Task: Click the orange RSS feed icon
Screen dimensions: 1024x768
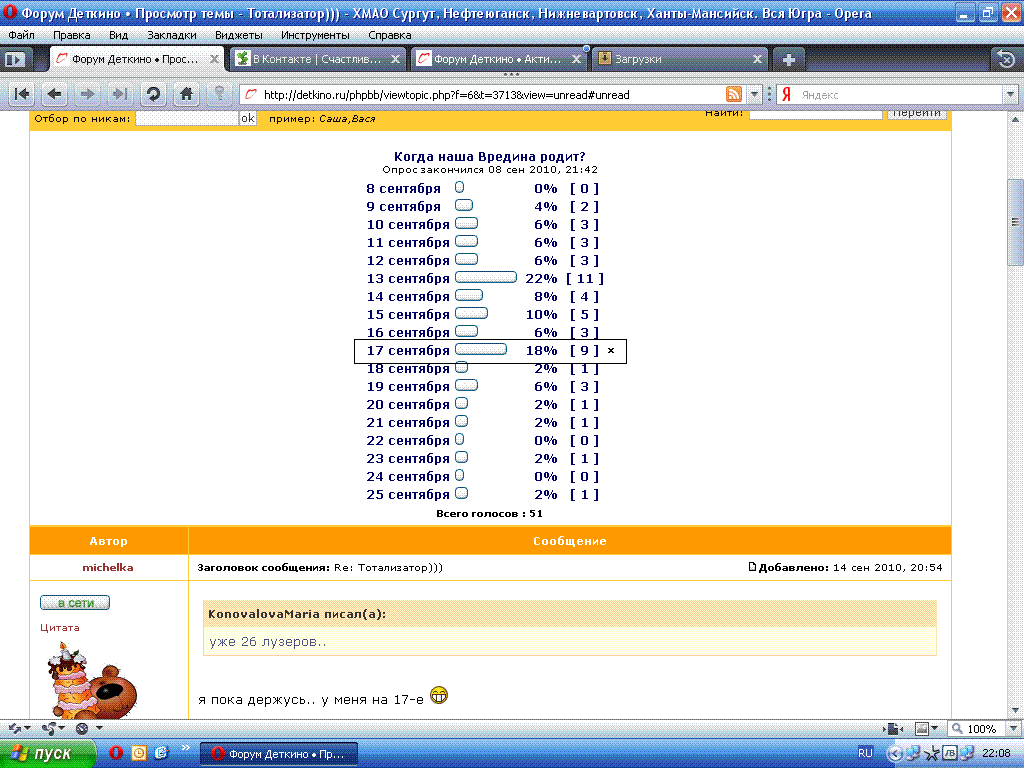Action: pyautogui.click(x=734, y=94)
